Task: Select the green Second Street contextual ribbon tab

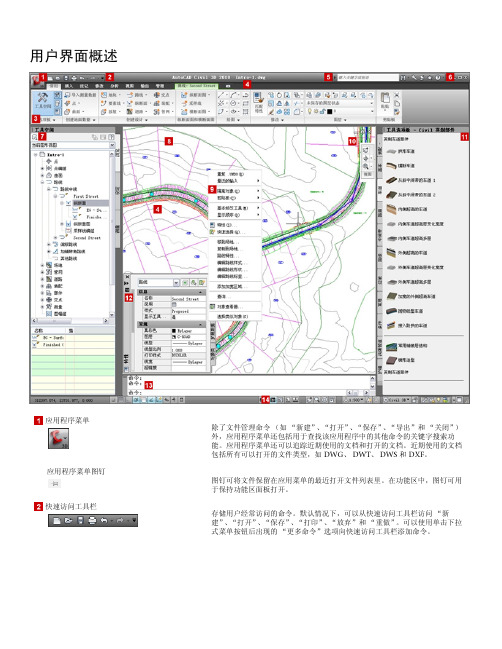Action: click(196, 86)
